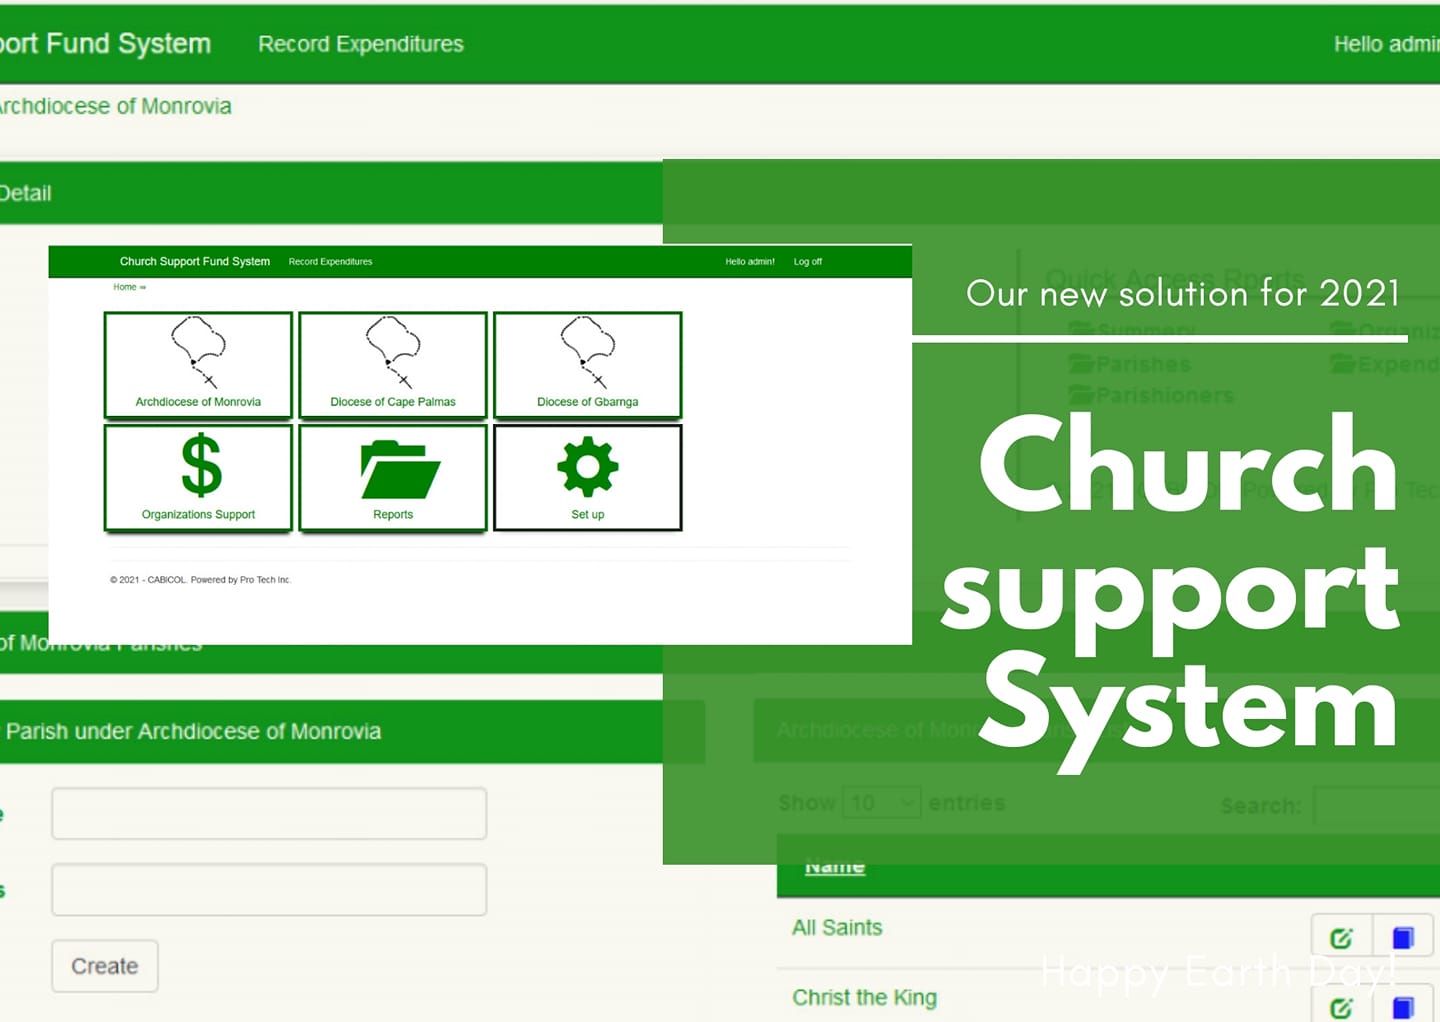Click the Create button
The image size is (1440, 1022).
[105, 966]
